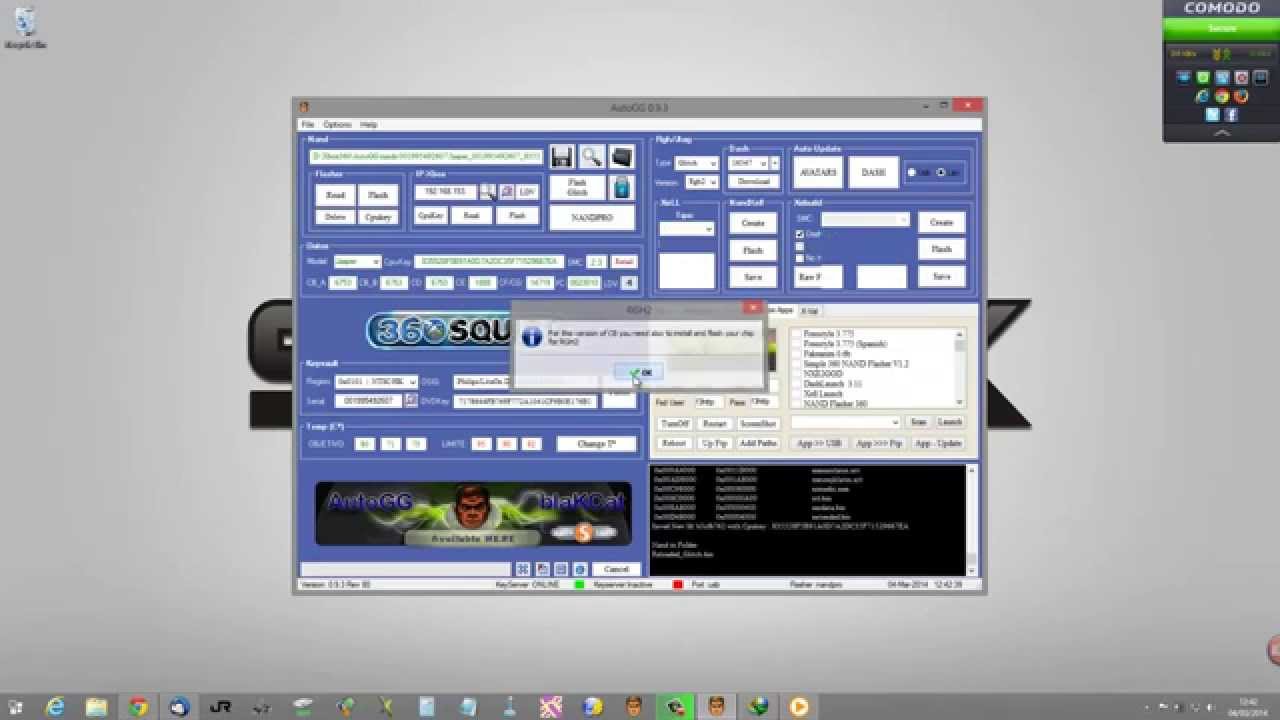
Task: Click the ScreenShot button
Action: tap(758, 424)
